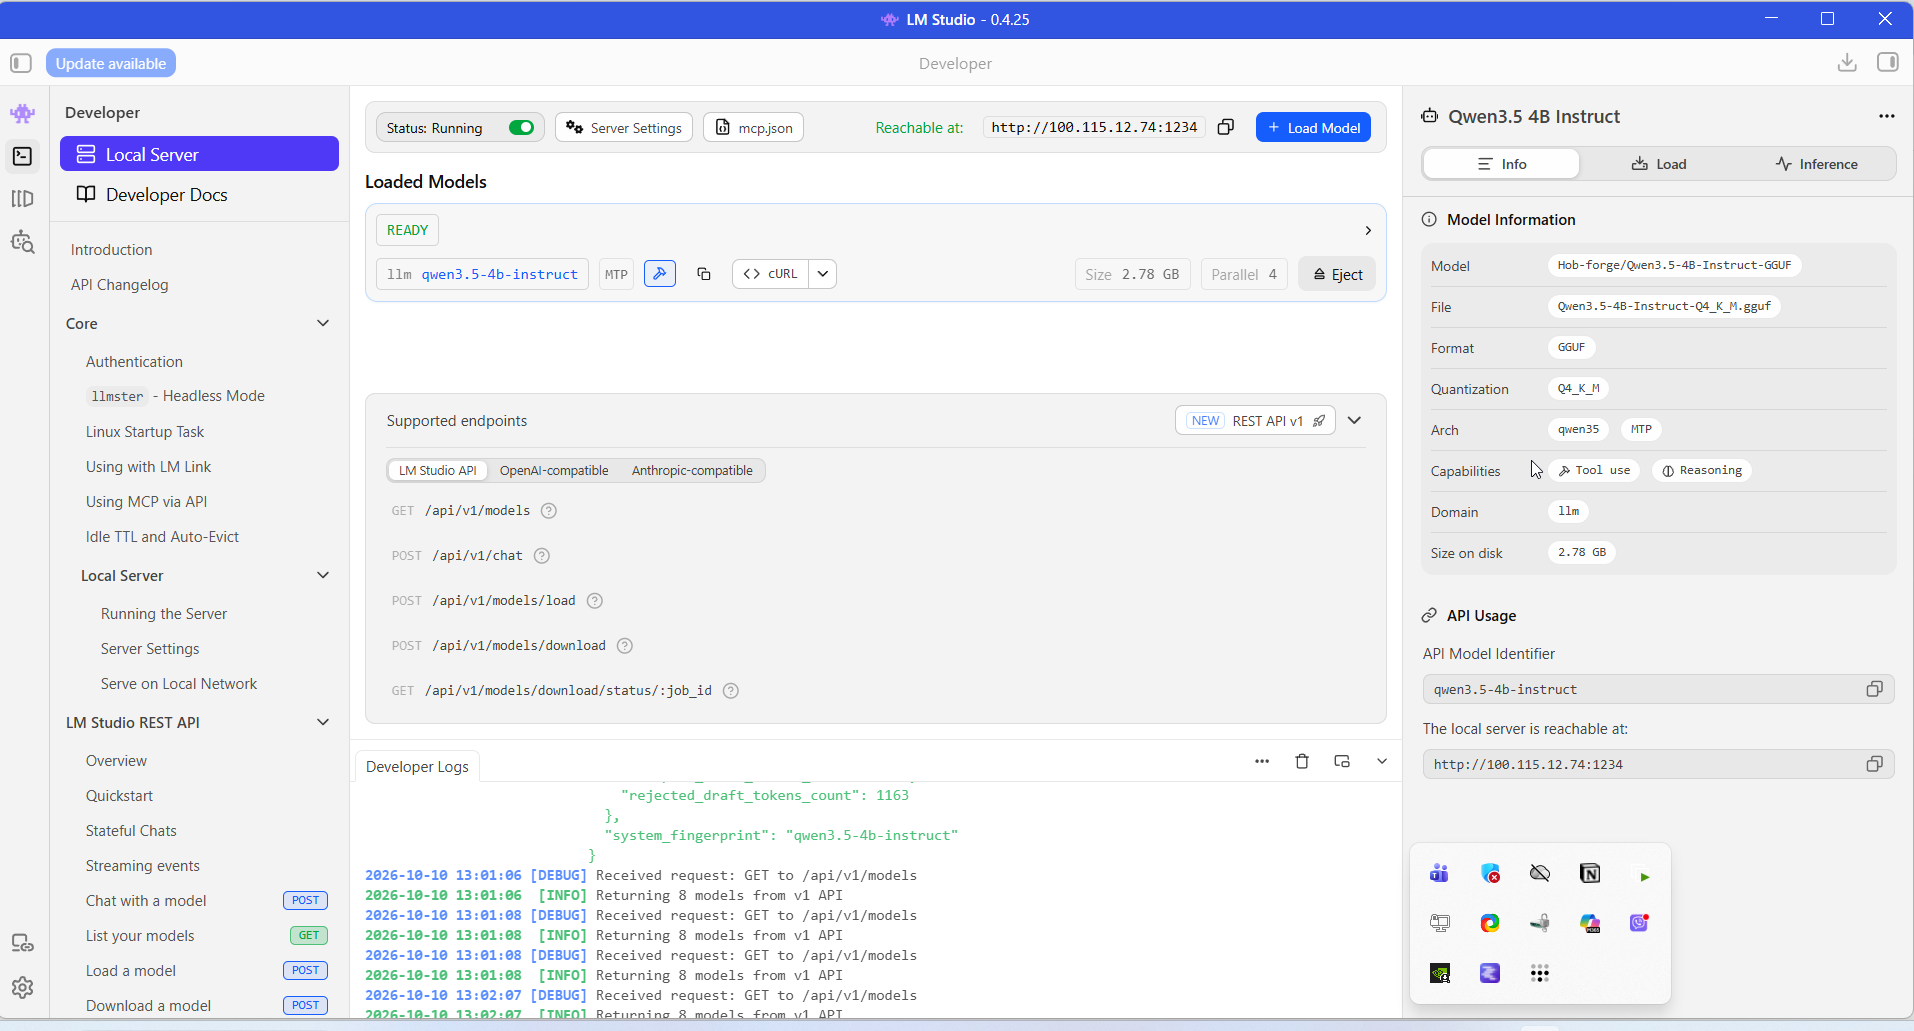This screenshot has height=1031, width=1914.
Task: Expand the READY loaded model row chevron
Action: point(1368,230)
